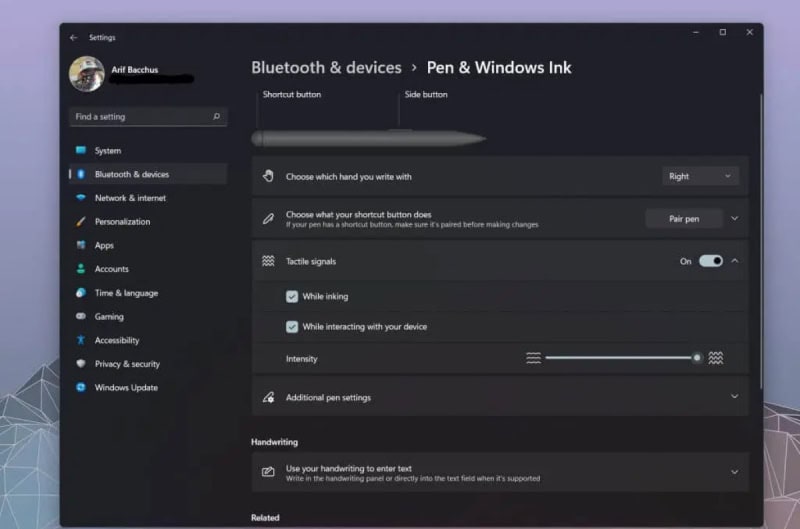Open the Apps settings page
The image size is (800, 529).
[104, 246]
